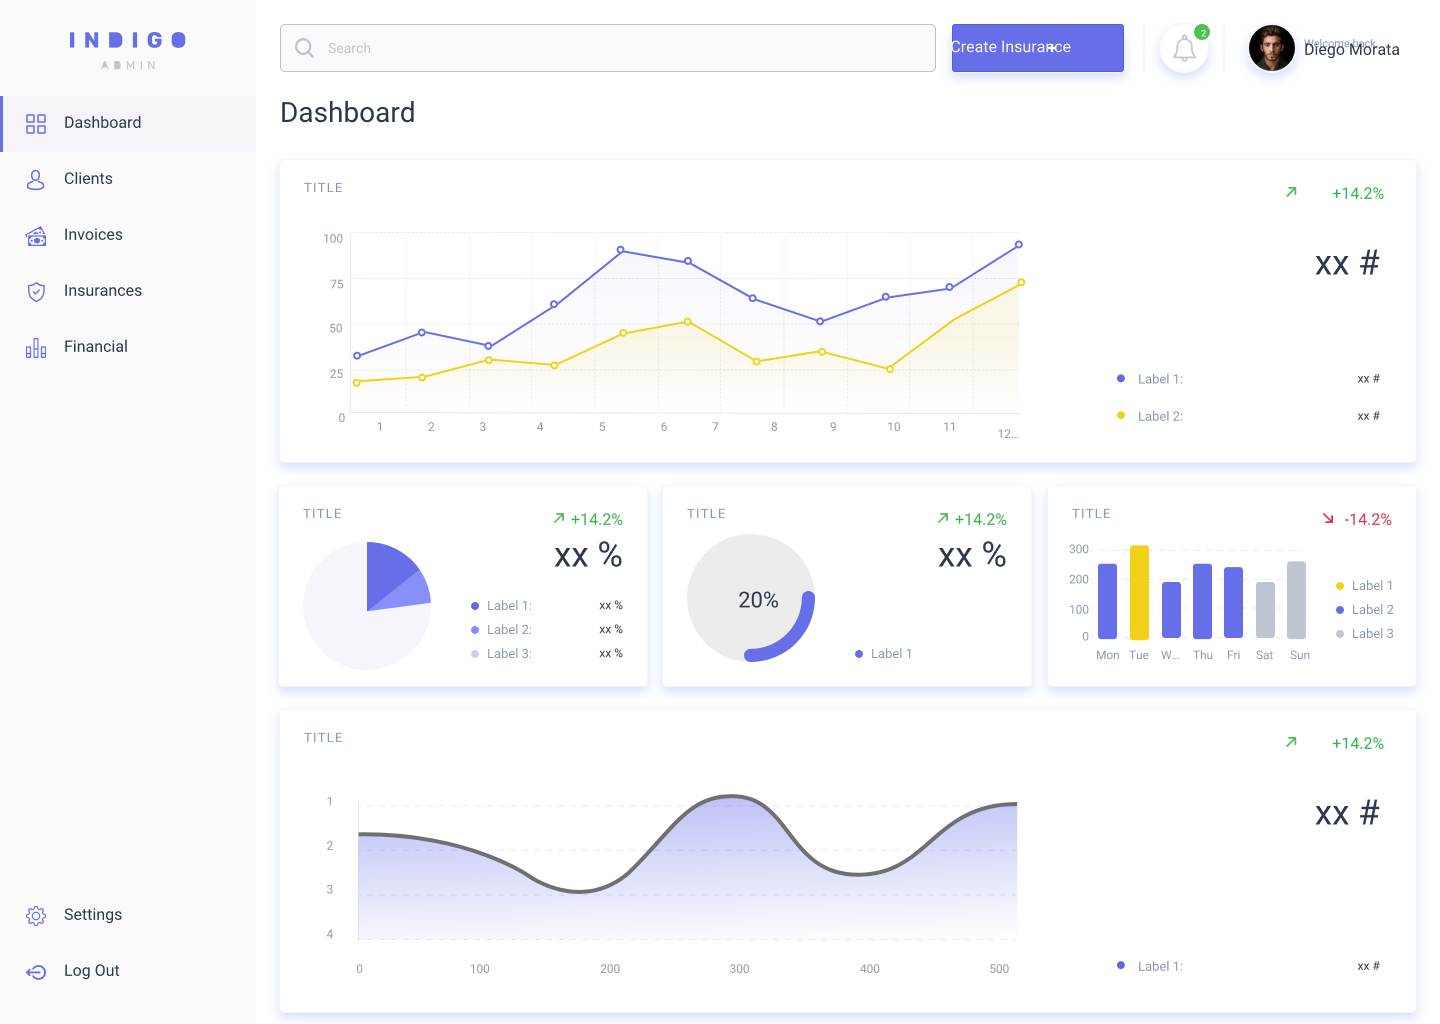Click Diego Morata's profile avatar
This screenshot has height=1024, width=1440.
tap(1272, 48)
